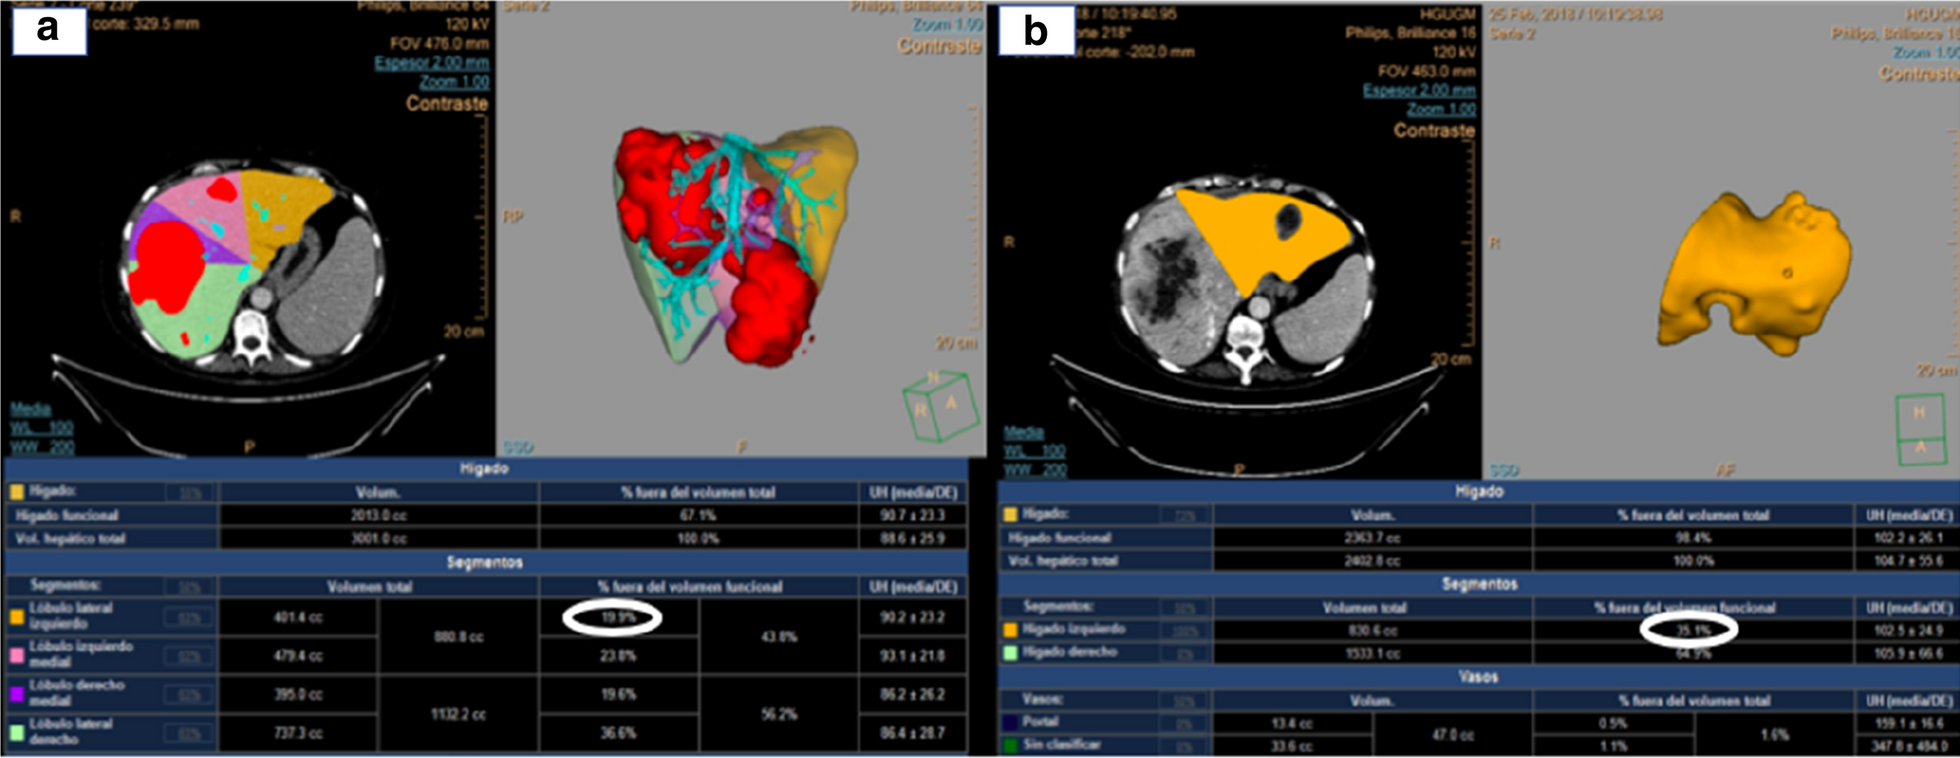1960x758 pixels.
Task: Click the opacity field in Portal row
Action: click(x=1184, y=723)
